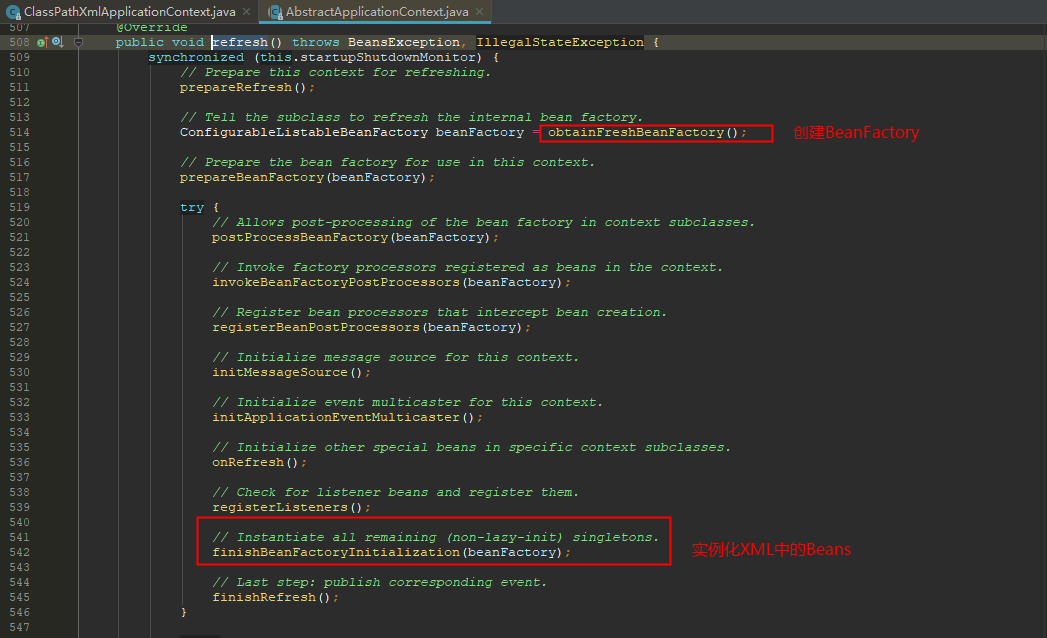Screen dimensions: 1047x638
Task: Click line number 519 in gutter
Action: 19,207
